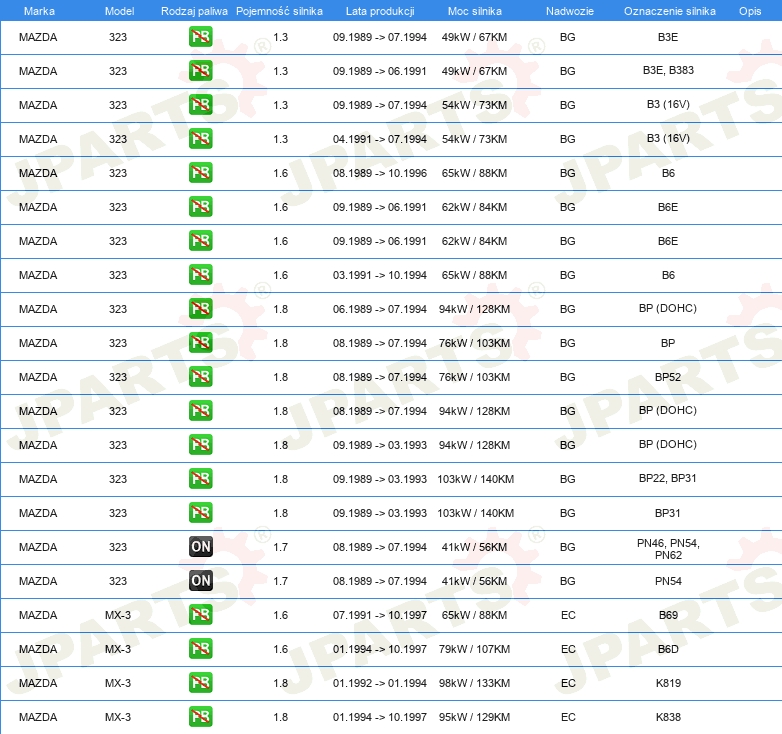The image size is (782, 734).
Task: Click the date range 04.1991 -> 07.1994
Action: [380, 139]
